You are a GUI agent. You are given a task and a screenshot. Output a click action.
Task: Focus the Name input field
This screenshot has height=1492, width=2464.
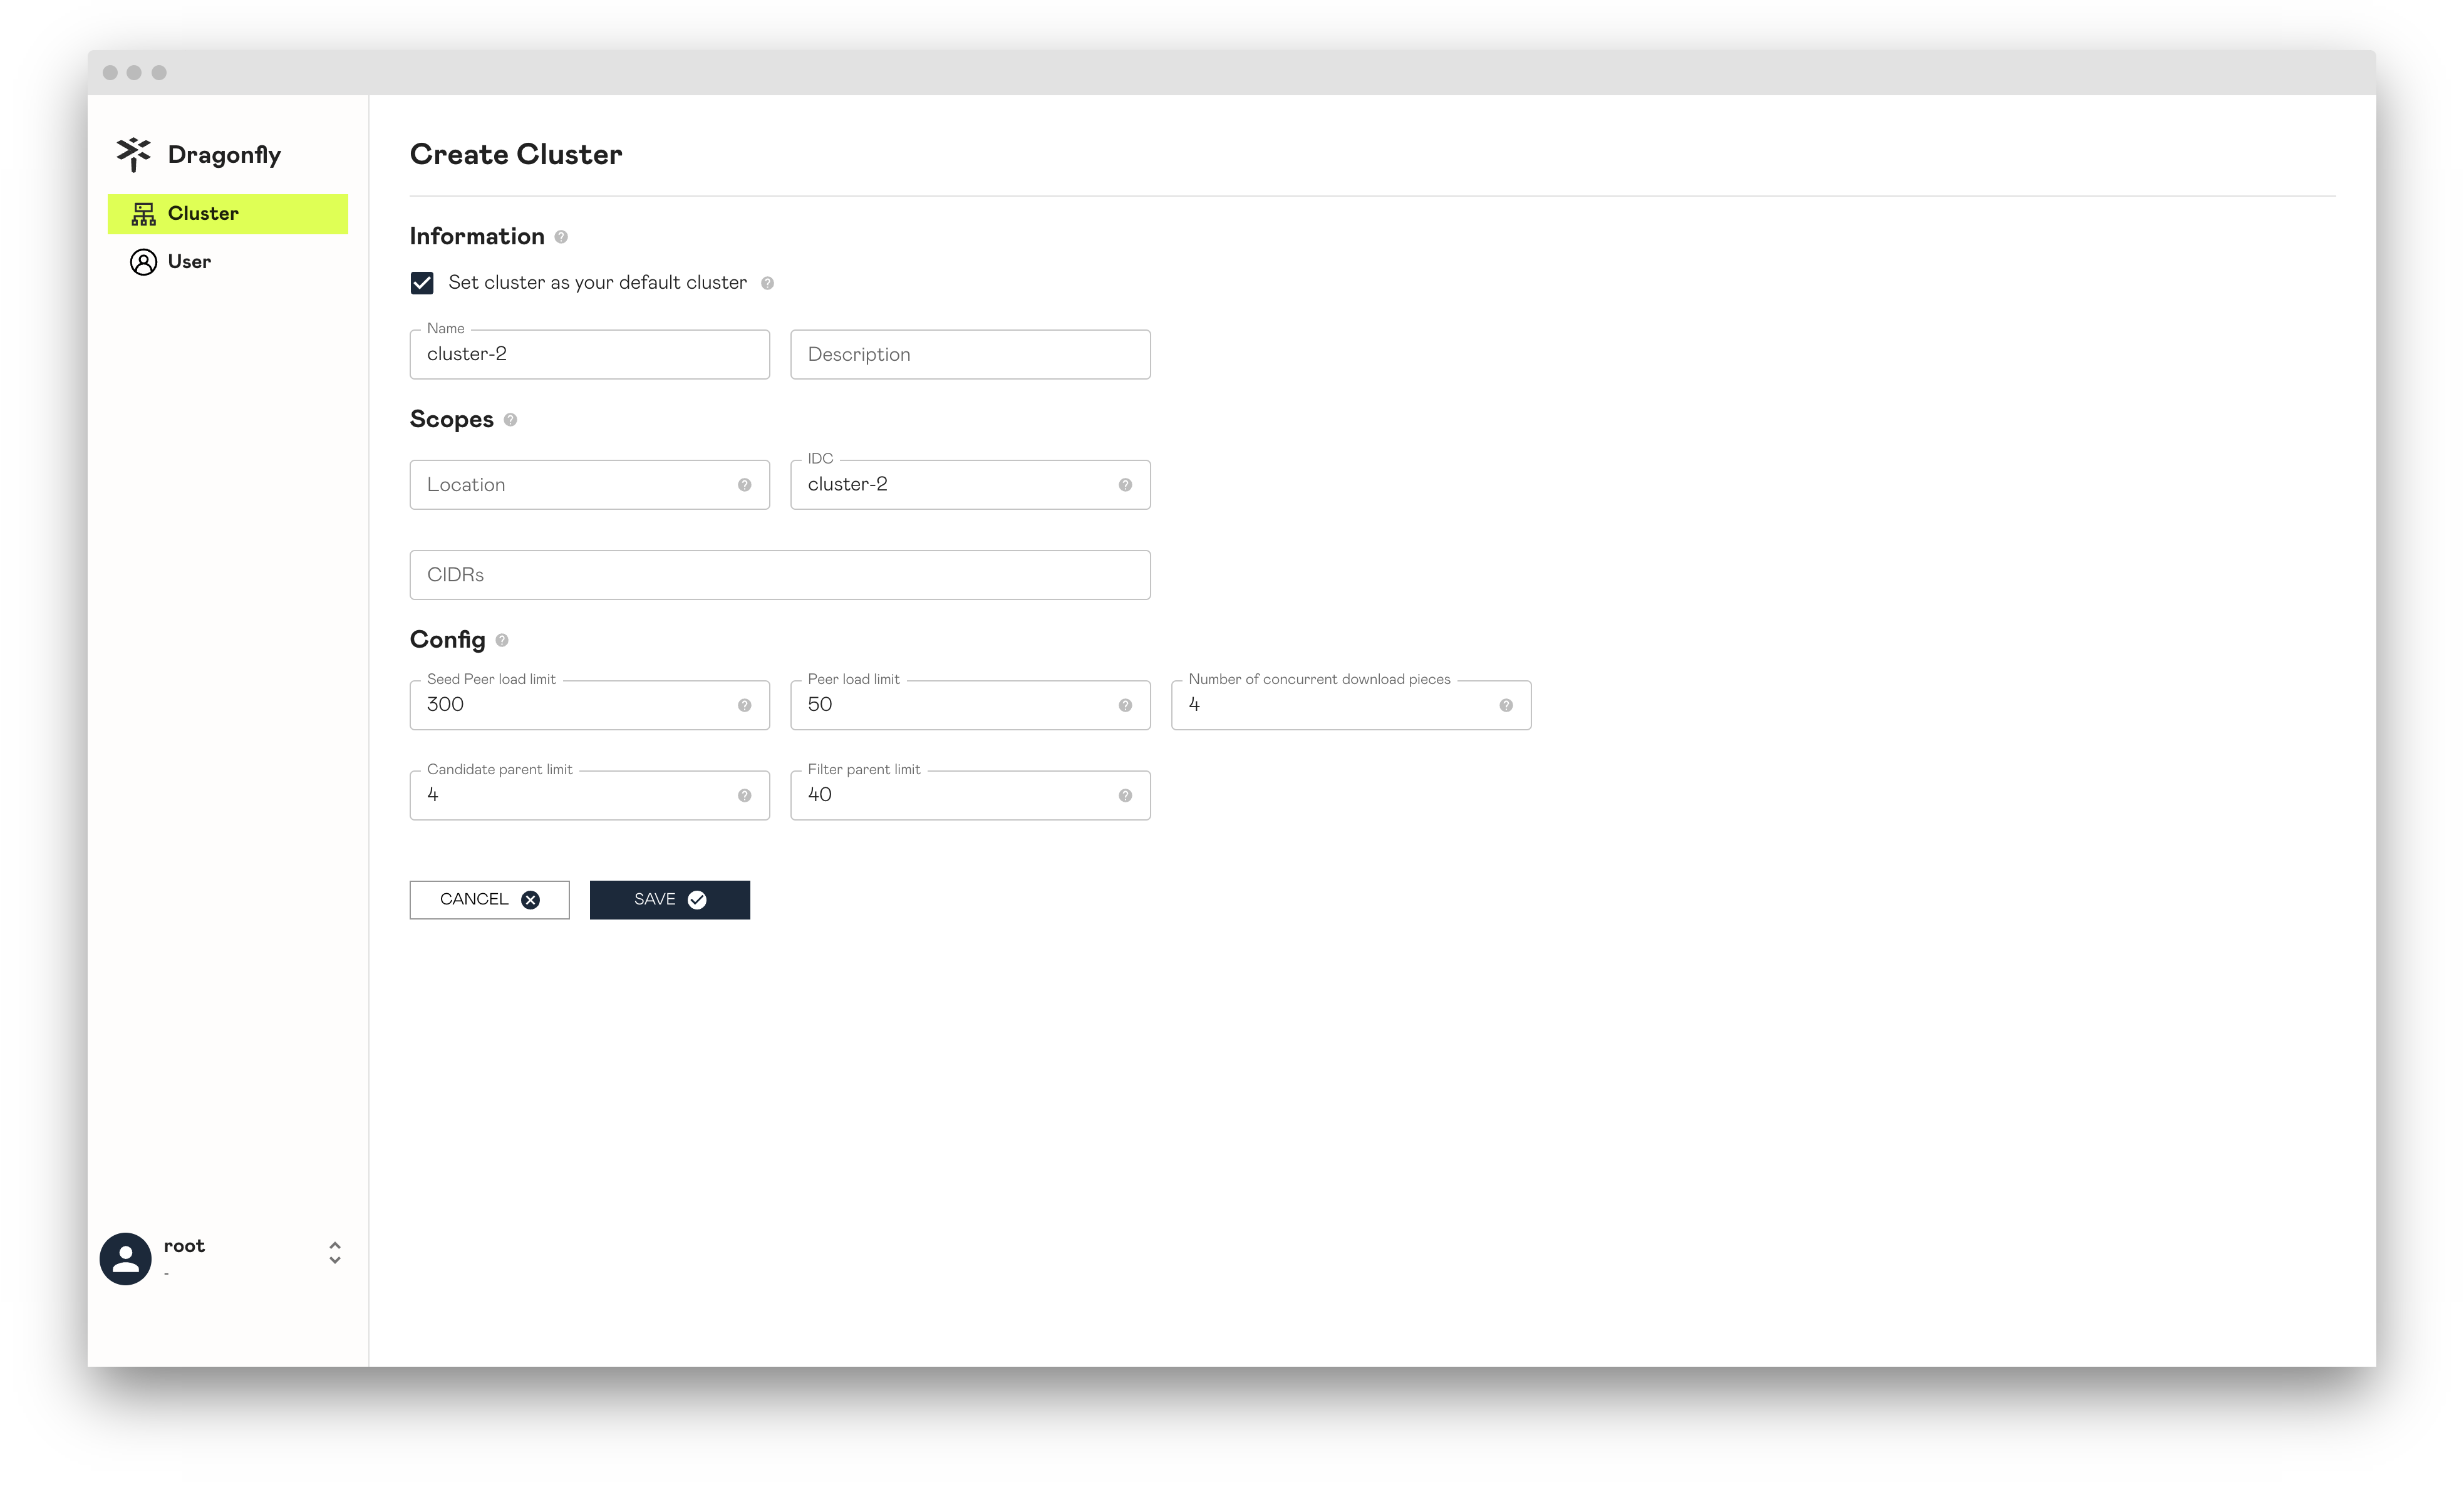pos(590,355)
